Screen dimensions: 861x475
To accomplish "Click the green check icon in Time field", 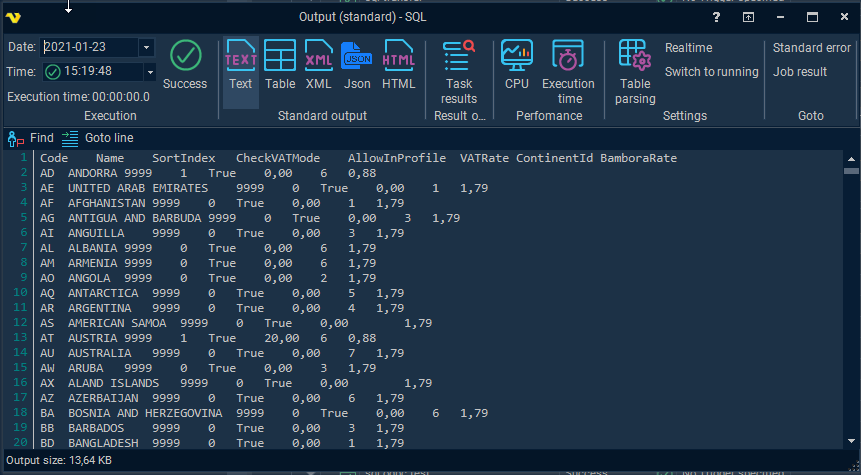I will tap(53, 72).
